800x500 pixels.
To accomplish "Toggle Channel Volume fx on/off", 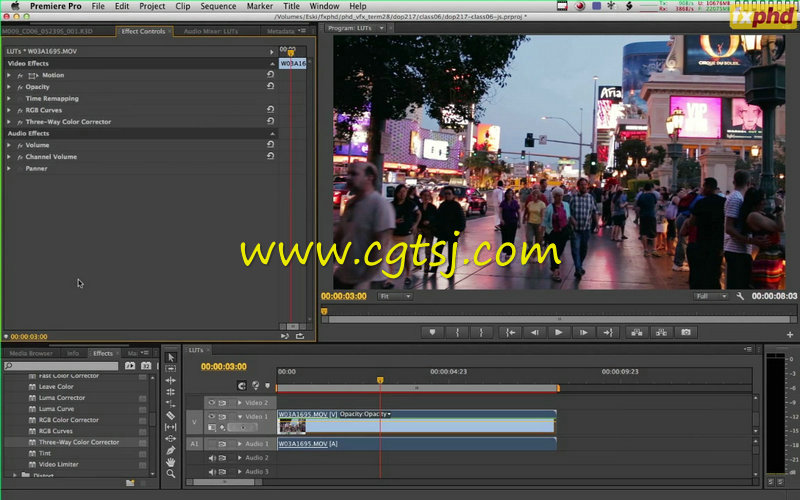I will coord(20,157).
